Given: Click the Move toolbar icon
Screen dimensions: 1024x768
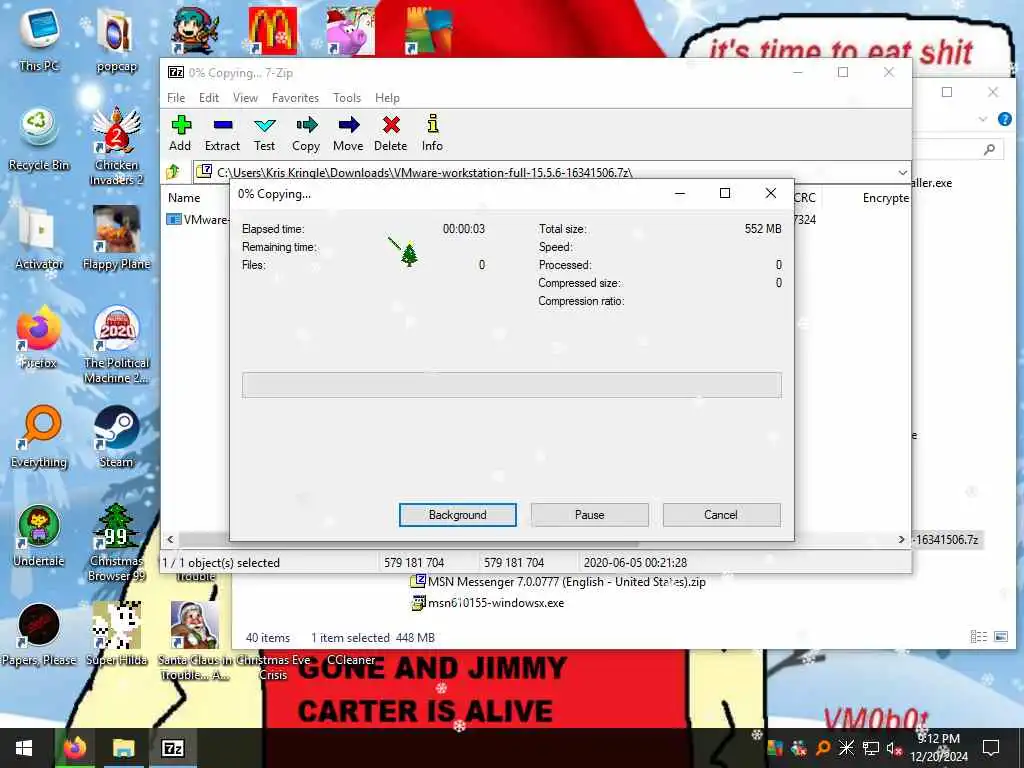Looking at the screenshot, I should pyautogui.click(x=348, y=133).
